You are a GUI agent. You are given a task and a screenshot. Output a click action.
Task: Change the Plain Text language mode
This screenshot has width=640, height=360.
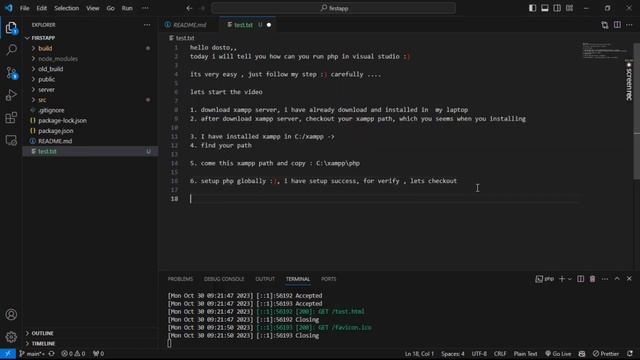tap(525, 353)
